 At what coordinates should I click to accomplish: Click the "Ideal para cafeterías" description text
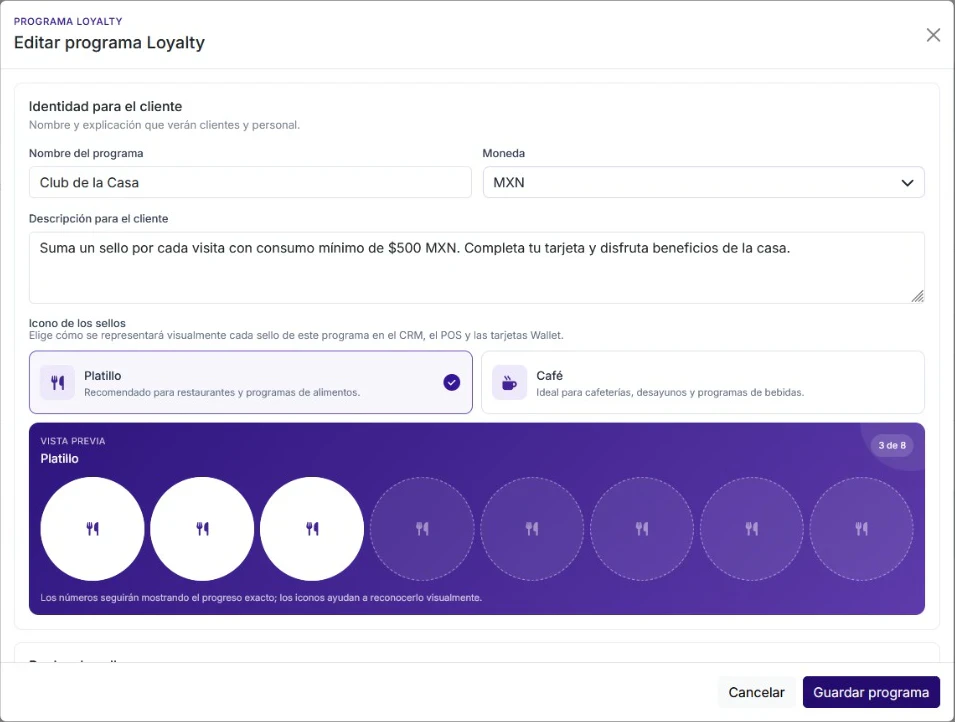coord(670,392)
